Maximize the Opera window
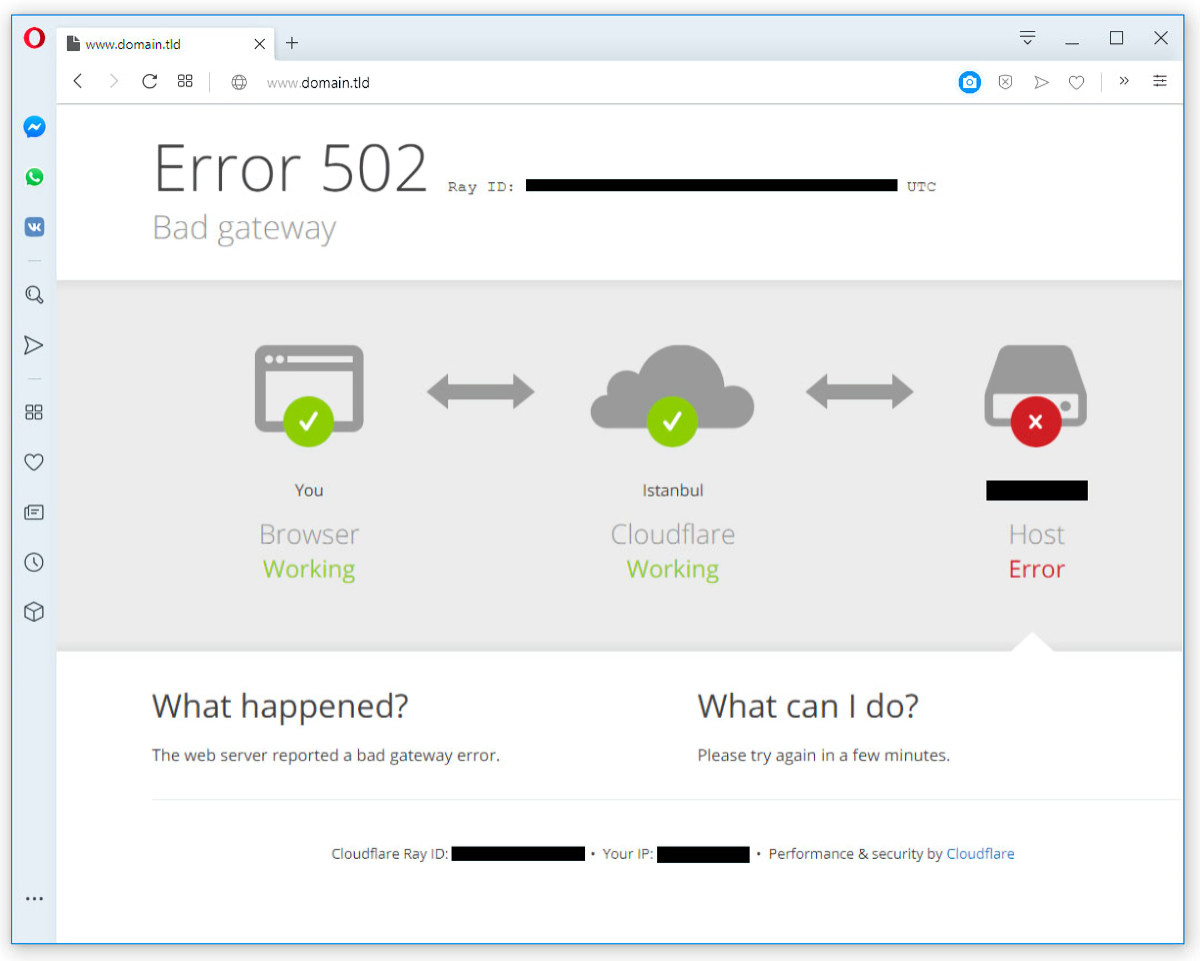This screenshot has width=1200, height=961. click(x=1117, y=38)
